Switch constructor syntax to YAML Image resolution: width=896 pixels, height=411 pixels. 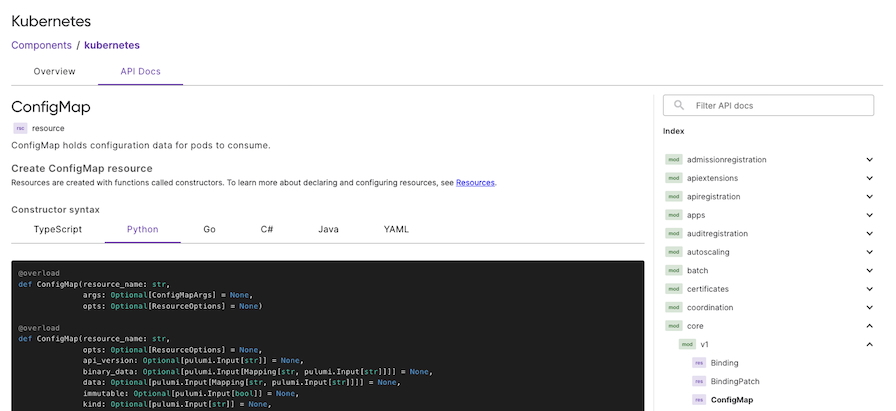(396, 229)
